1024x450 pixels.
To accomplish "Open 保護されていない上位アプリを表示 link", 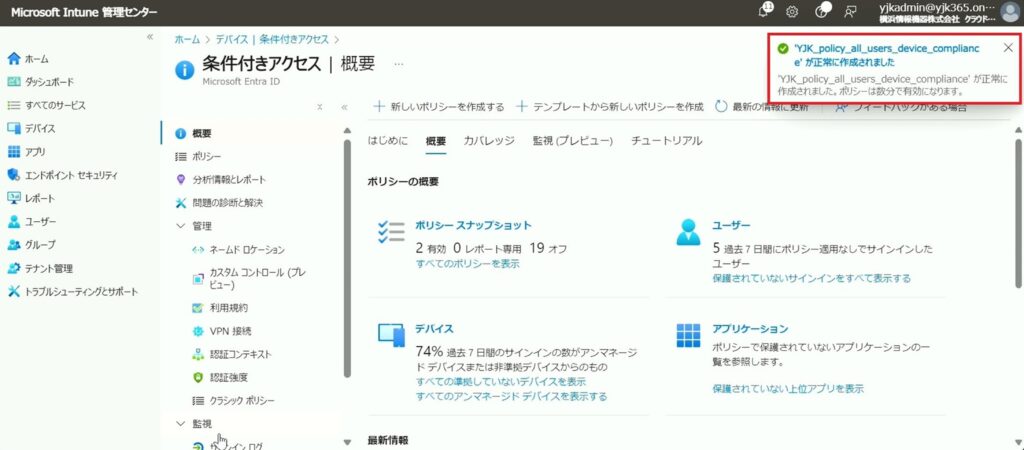I will coord(788,389).
